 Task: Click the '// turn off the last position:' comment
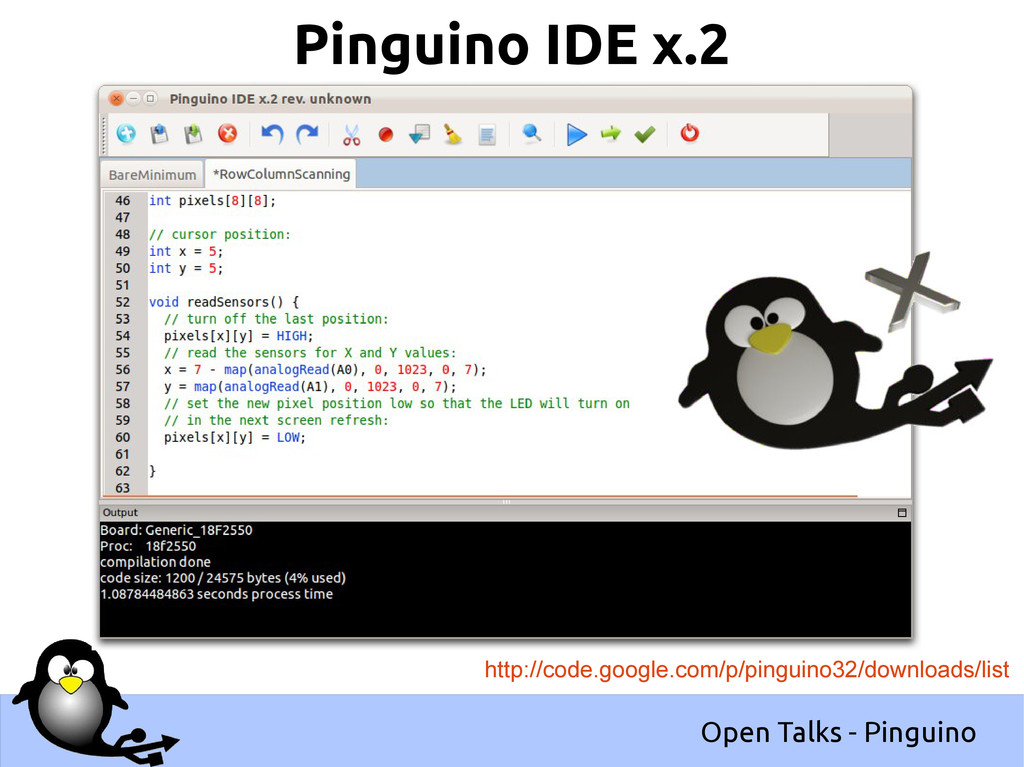(276, 319)
